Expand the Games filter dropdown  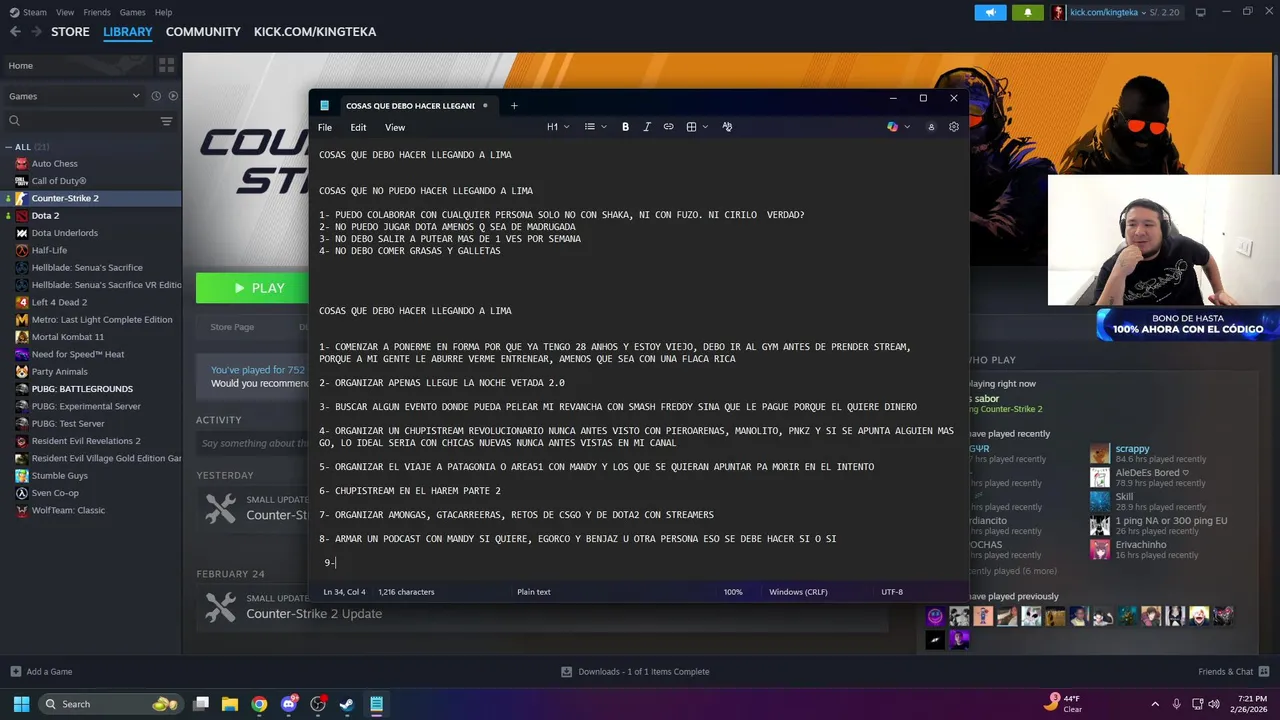(x=136, y=96)
